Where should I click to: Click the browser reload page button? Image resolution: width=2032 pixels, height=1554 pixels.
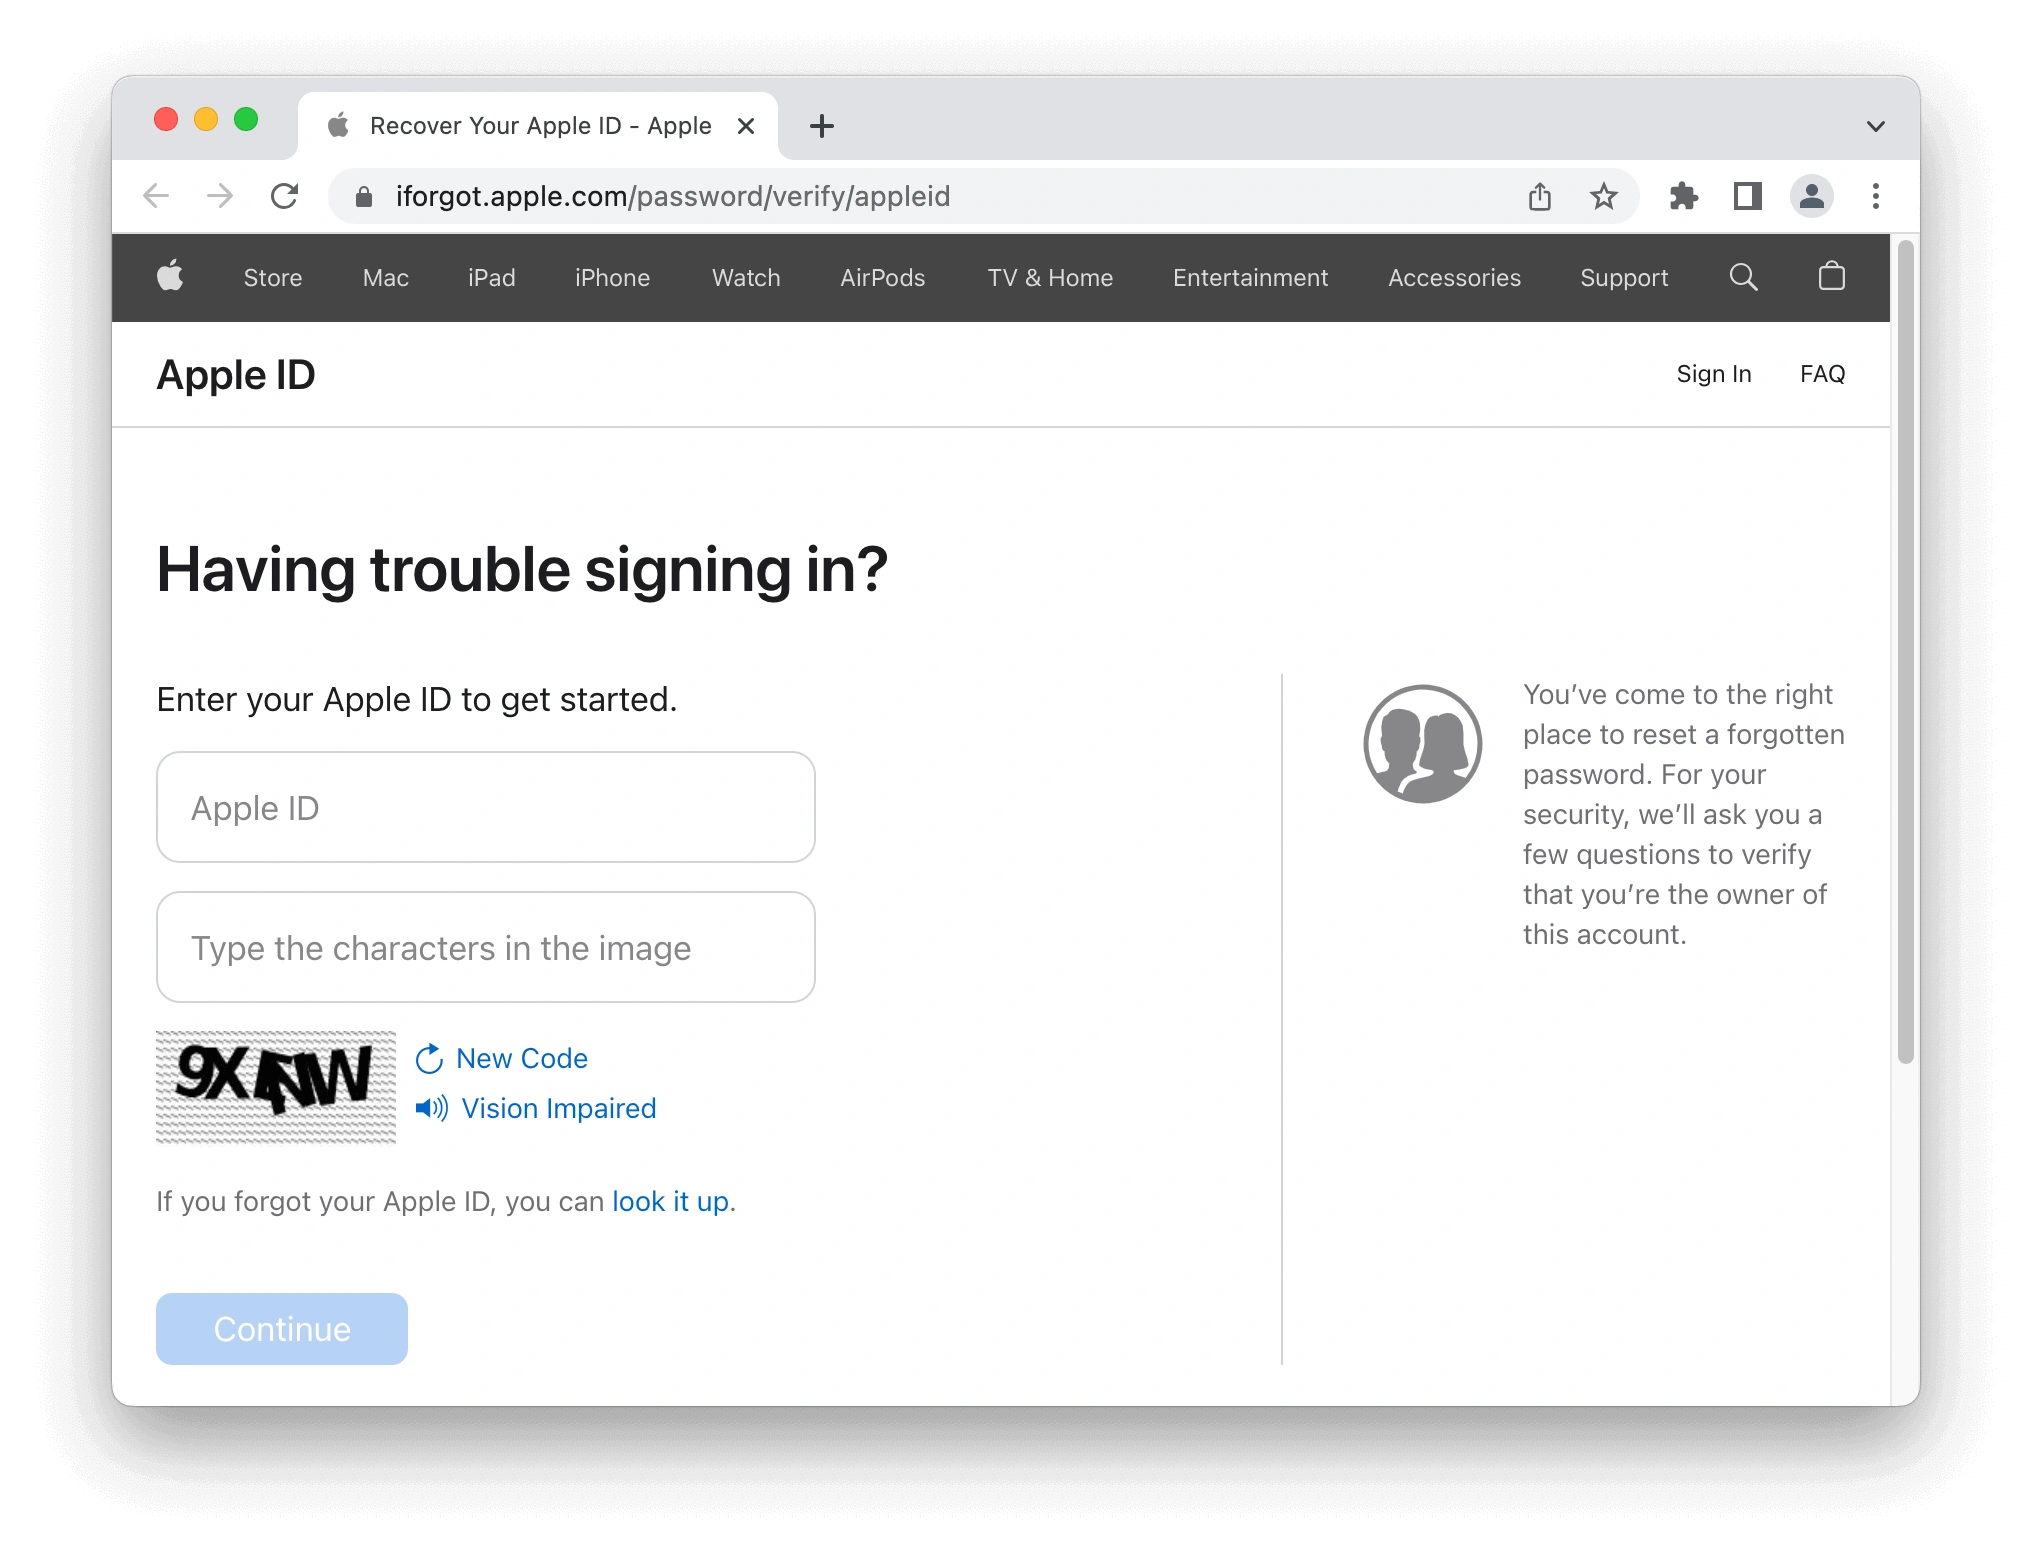point(286,198)
